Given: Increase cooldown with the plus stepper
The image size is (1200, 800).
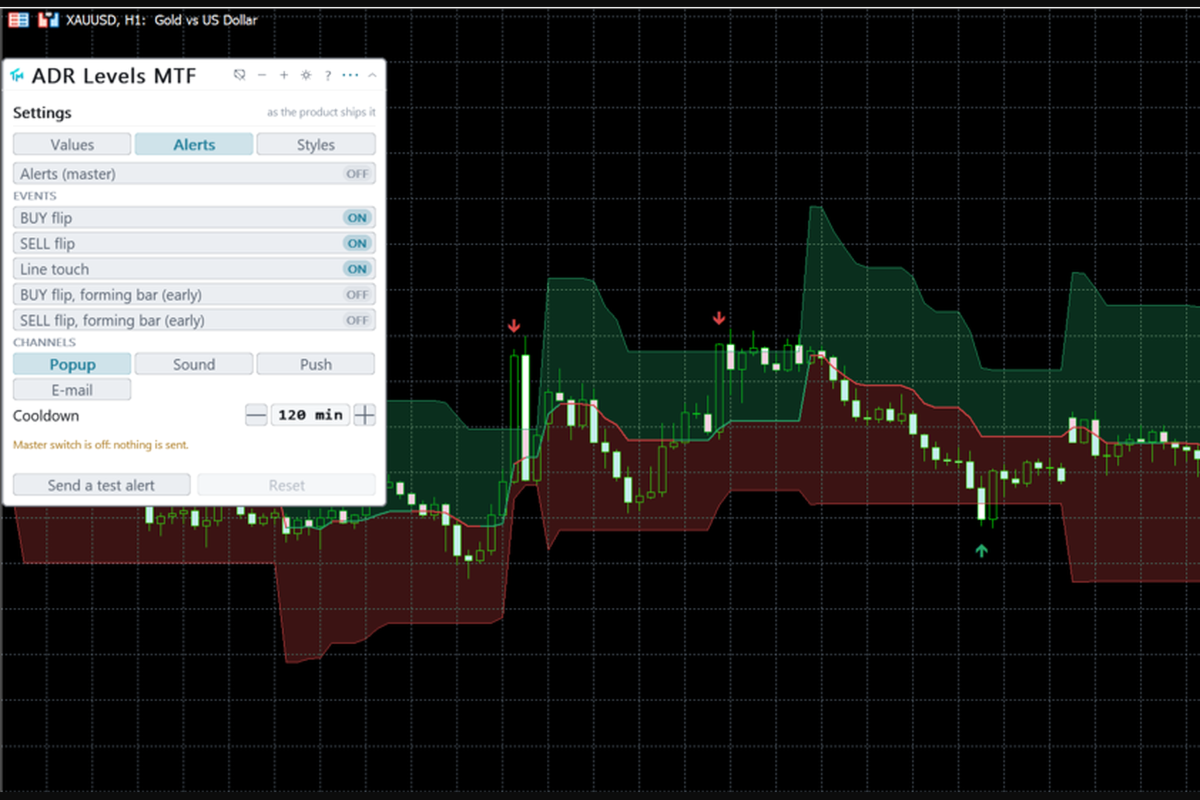Looking at the screenshot, I should (x=365, y=415).
